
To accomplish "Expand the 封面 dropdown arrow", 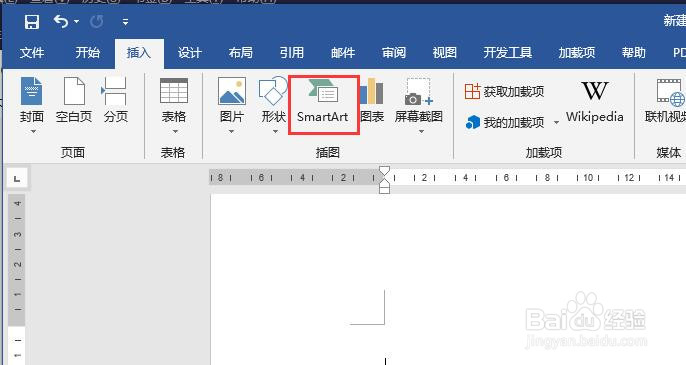I will [x=33, y=131].
